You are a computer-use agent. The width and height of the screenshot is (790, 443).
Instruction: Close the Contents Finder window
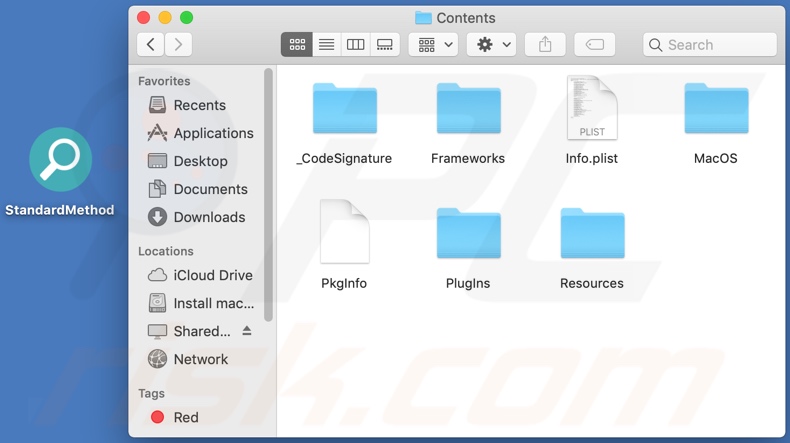point(144,18)
